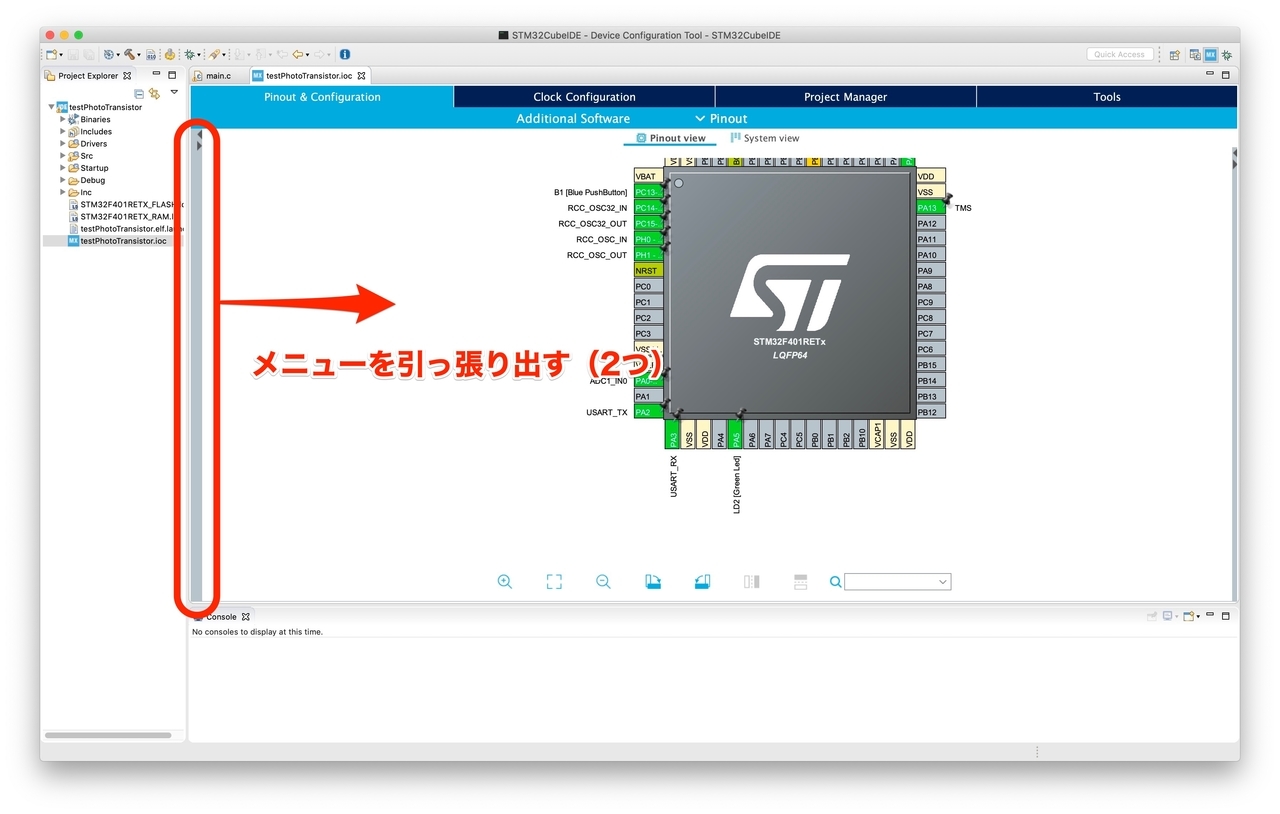Close the testPhotoTransistor.ioc editor tab
Viewport: 1280px width, 814px height.
[x=362, y=75]
